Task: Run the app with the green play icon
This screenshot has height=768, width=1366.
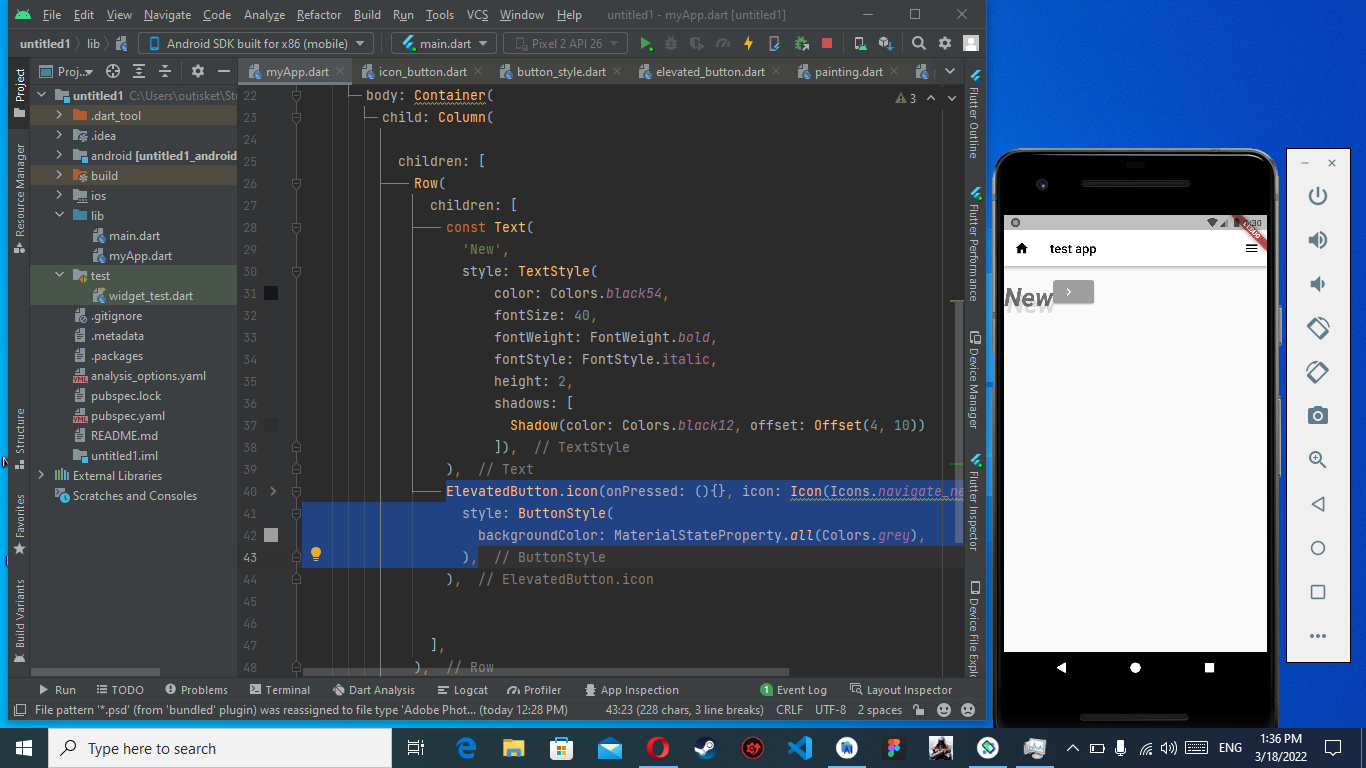Action: coord(646,44)
